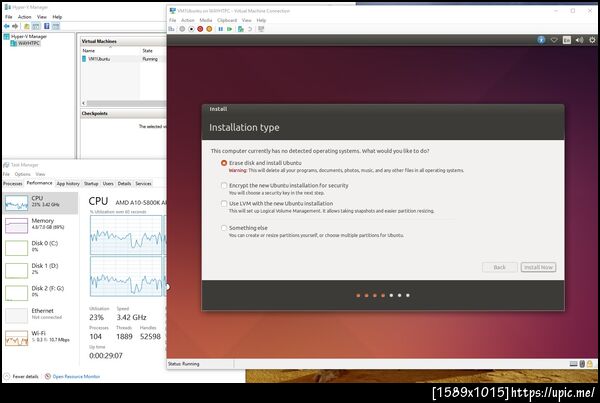Click the Enhanced Session icon in VM toolbar
Screen dimensions: 600x403
click(x=261, y=29)
